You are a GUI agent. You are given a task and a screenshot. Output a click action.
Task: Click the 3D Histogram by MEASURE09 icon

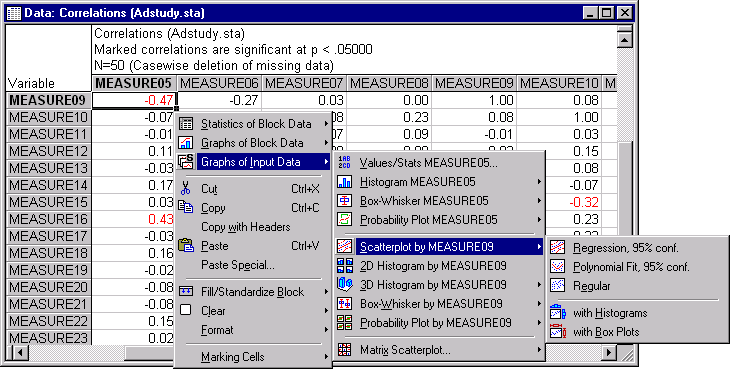click(345, 284)
